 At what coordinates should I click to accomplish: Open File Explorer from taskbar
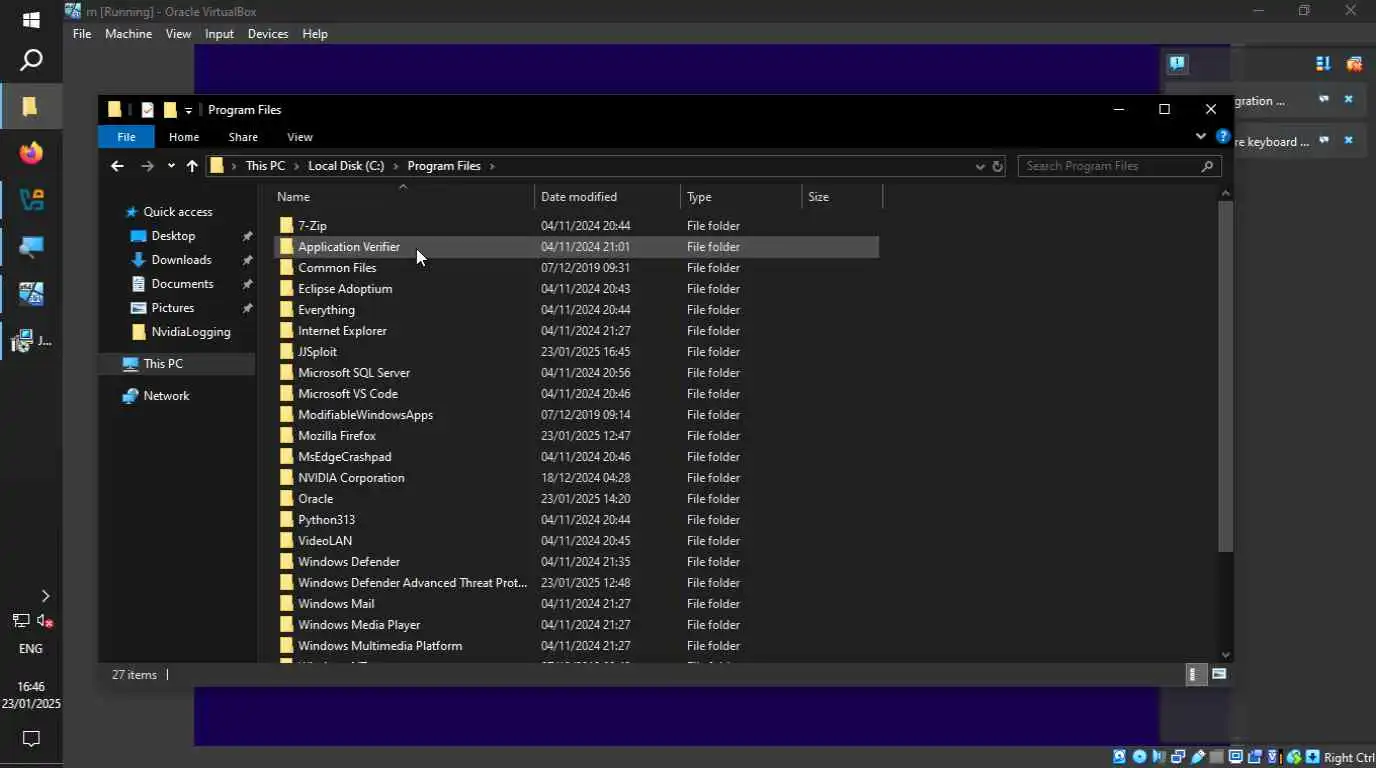click(31, 106)
